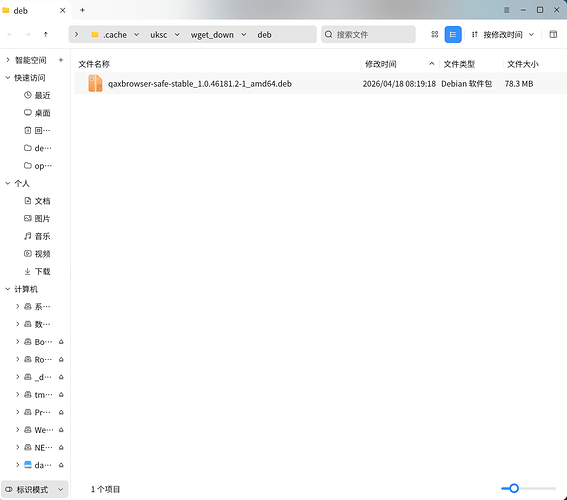Sort by 修改时间 column header
Screen dimensions: 567x500
380,64
